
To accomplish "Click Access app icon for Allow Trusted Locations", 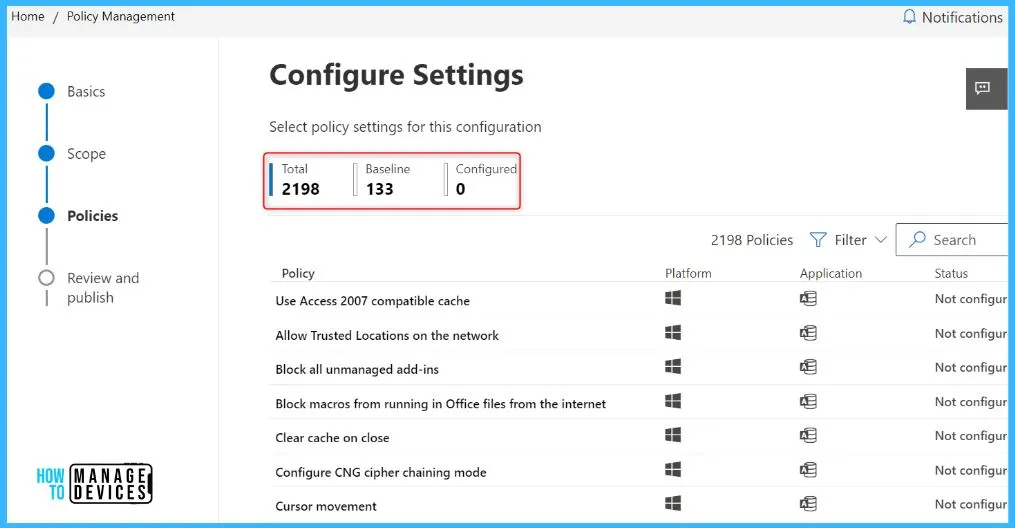I will coord(808,333).
